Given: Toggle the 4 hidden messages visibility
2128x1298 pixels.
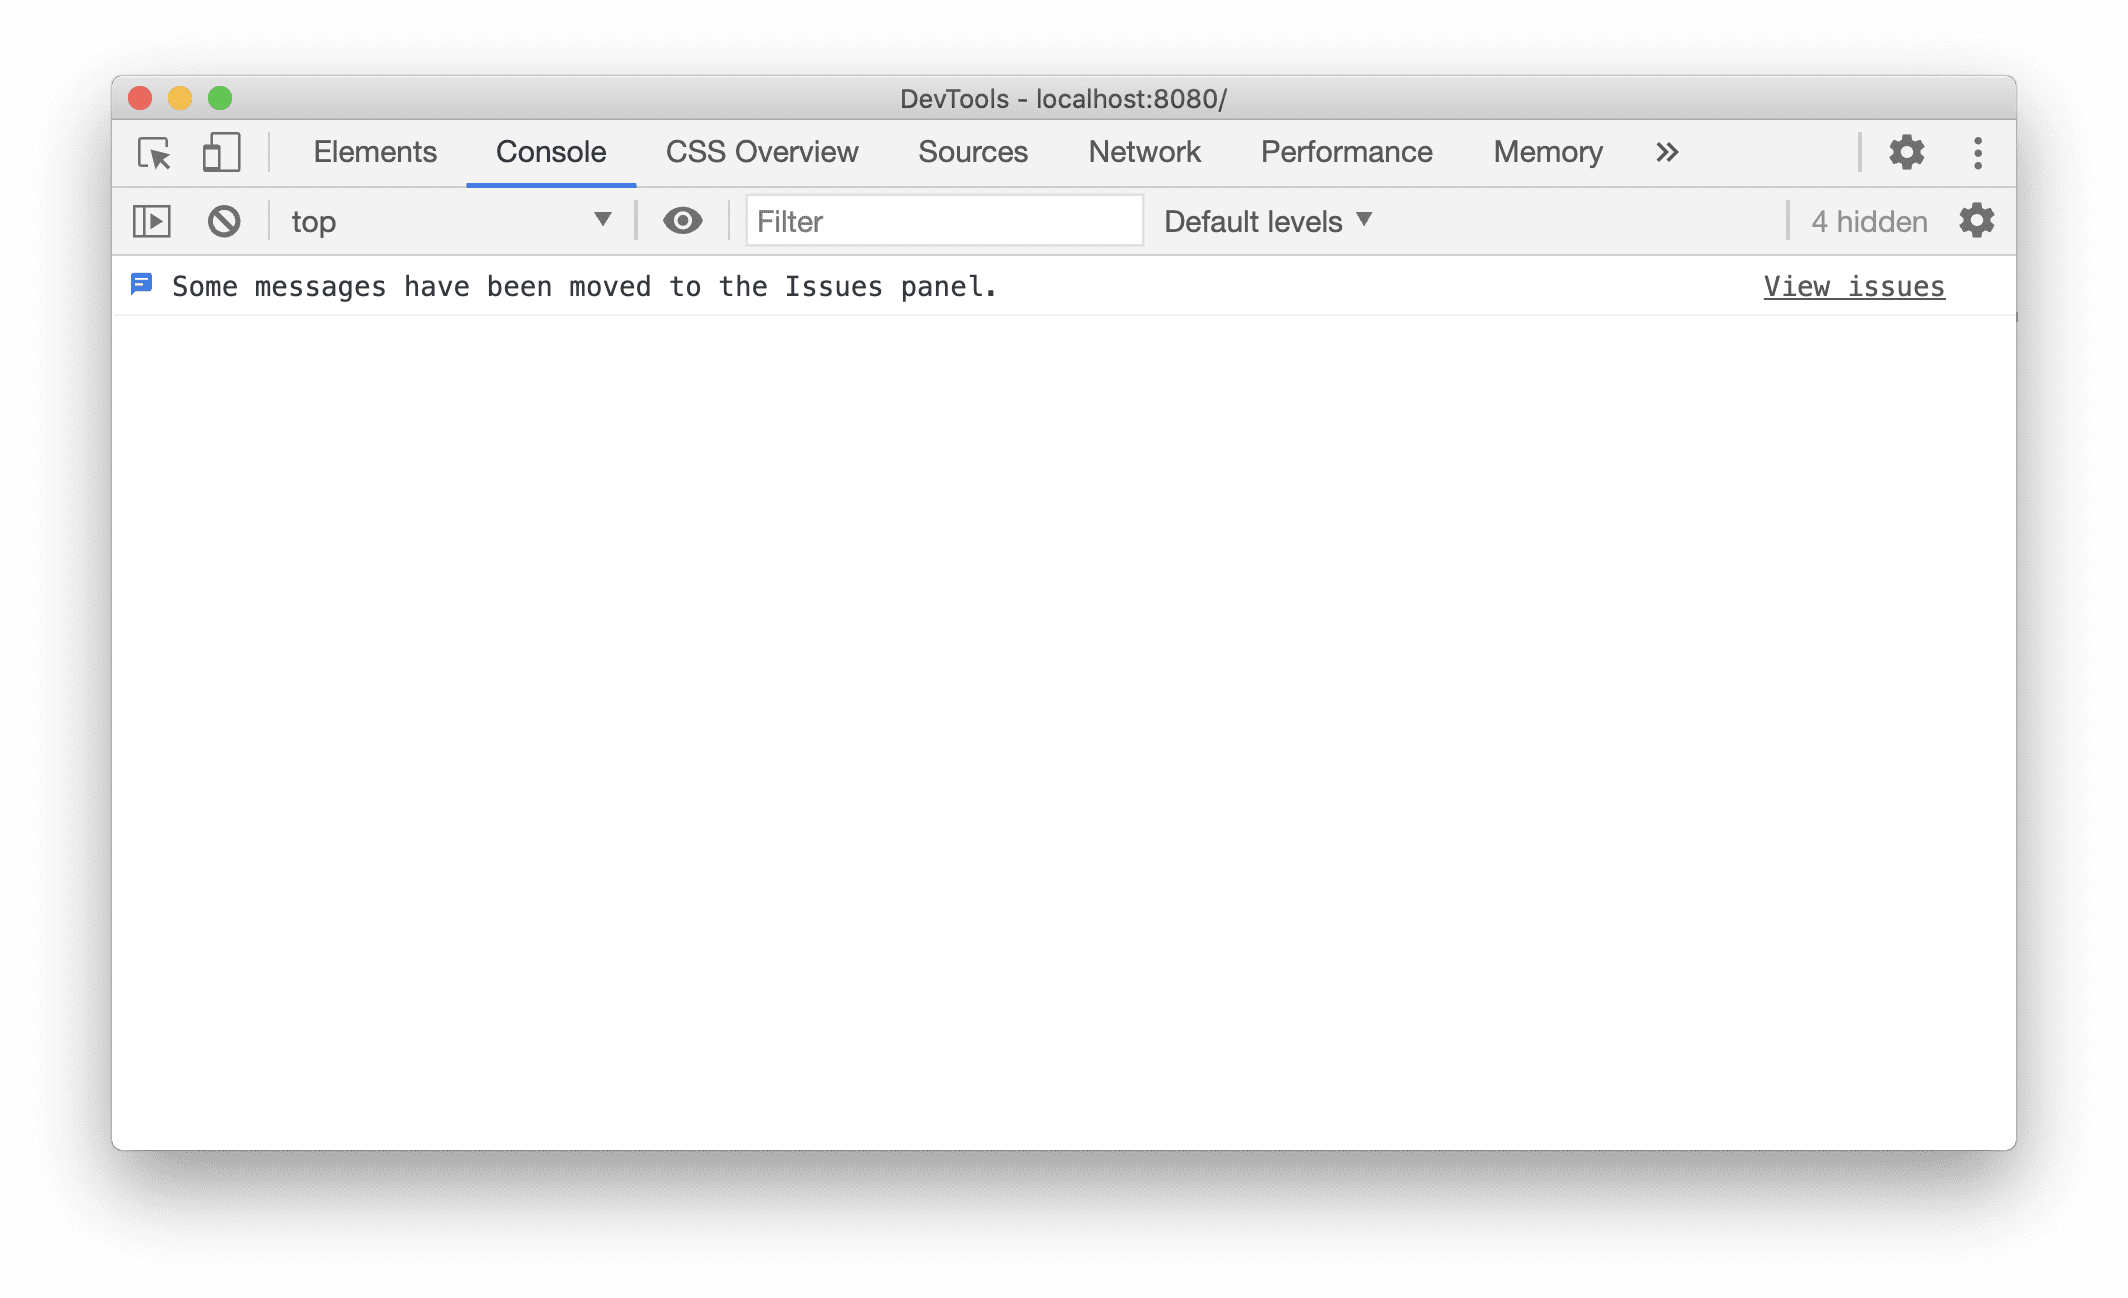Looking at the screenshot, I should tap(1867, 220).
